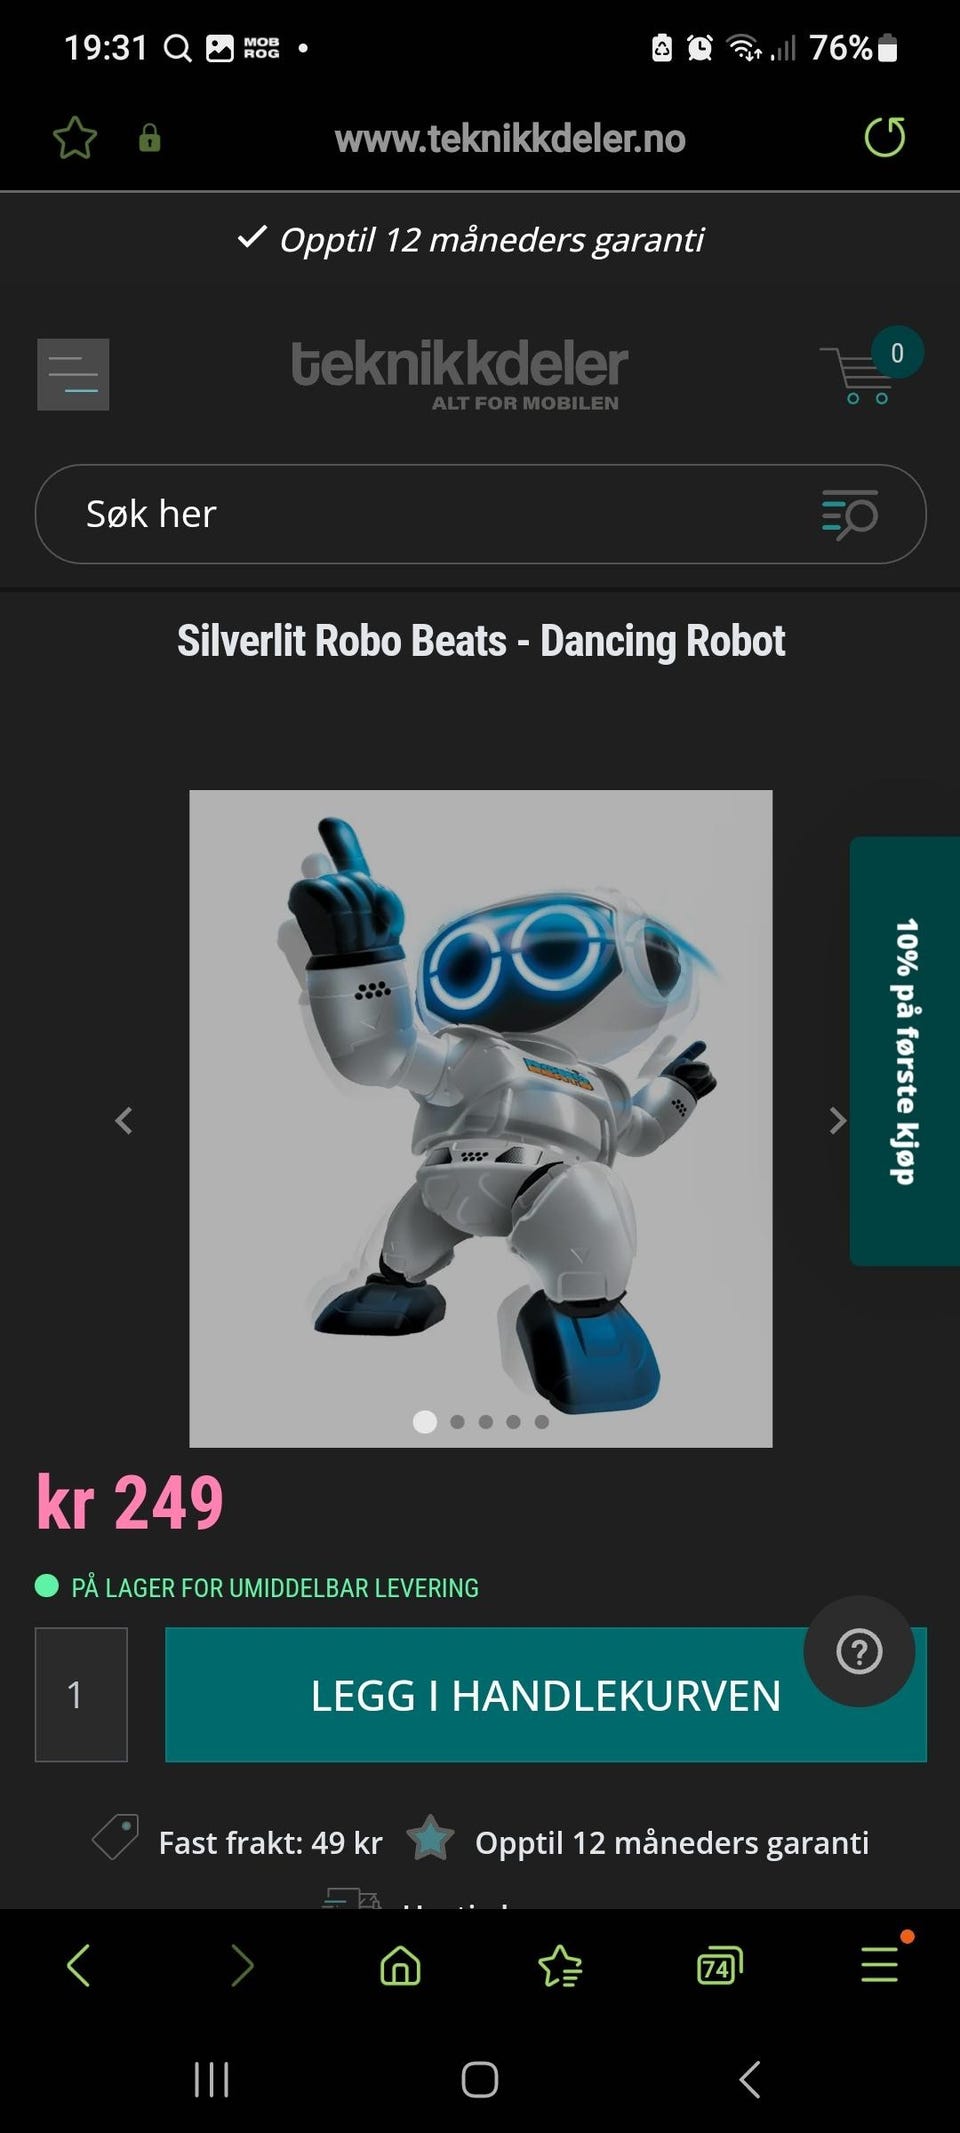Open the help question mark bubble
This screenshot has width=960, height=2133.
(x=859, y=1651)
